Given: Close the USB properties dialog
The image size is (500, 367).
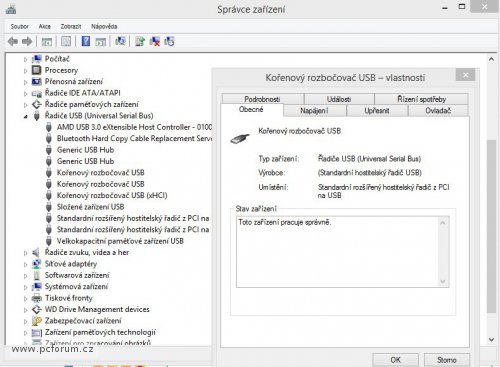Looking at the screenshot, I should [466, 75].
